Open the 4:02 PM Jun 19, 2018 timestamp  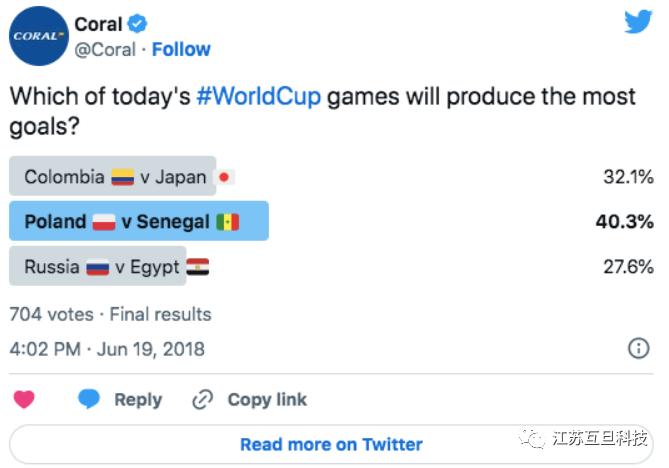[106, 349]
